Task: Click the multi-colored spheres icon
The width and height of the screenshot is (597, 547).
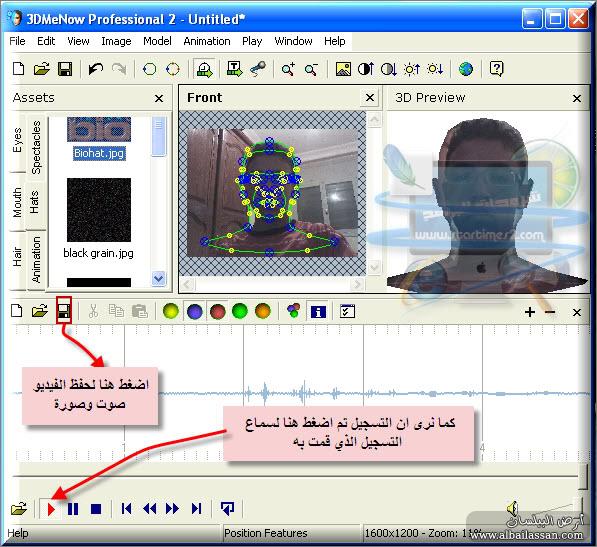Action: (x=293, y=311)
